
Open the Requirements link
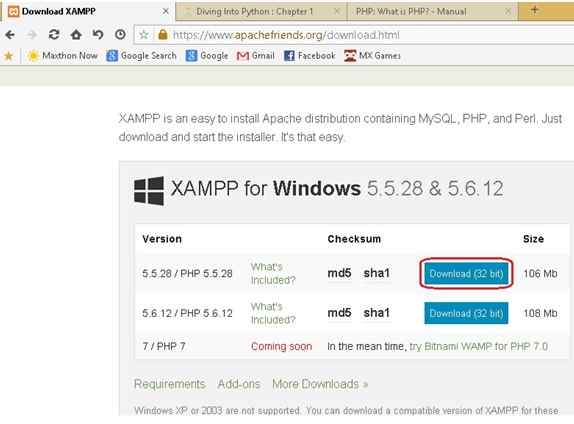pyautogui.click(x=169, y=384)
